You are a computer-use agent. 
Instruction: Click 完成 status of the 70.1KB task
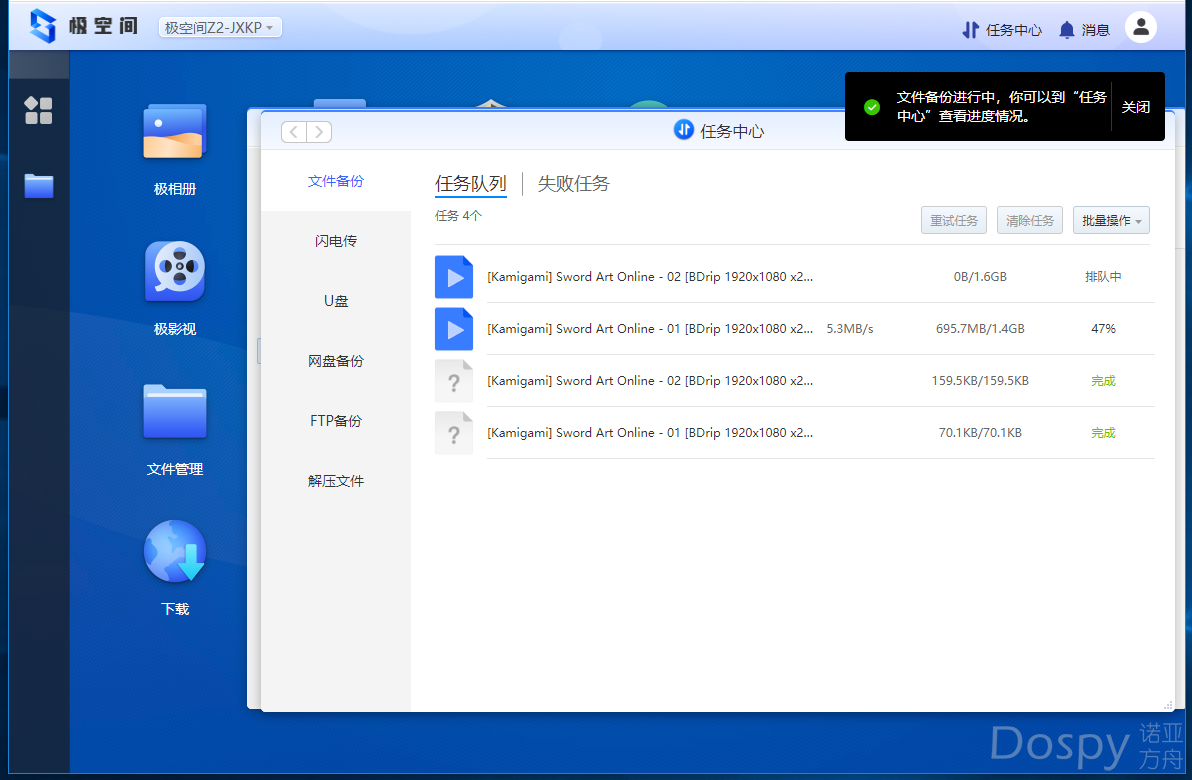[x=1103, y=433]
